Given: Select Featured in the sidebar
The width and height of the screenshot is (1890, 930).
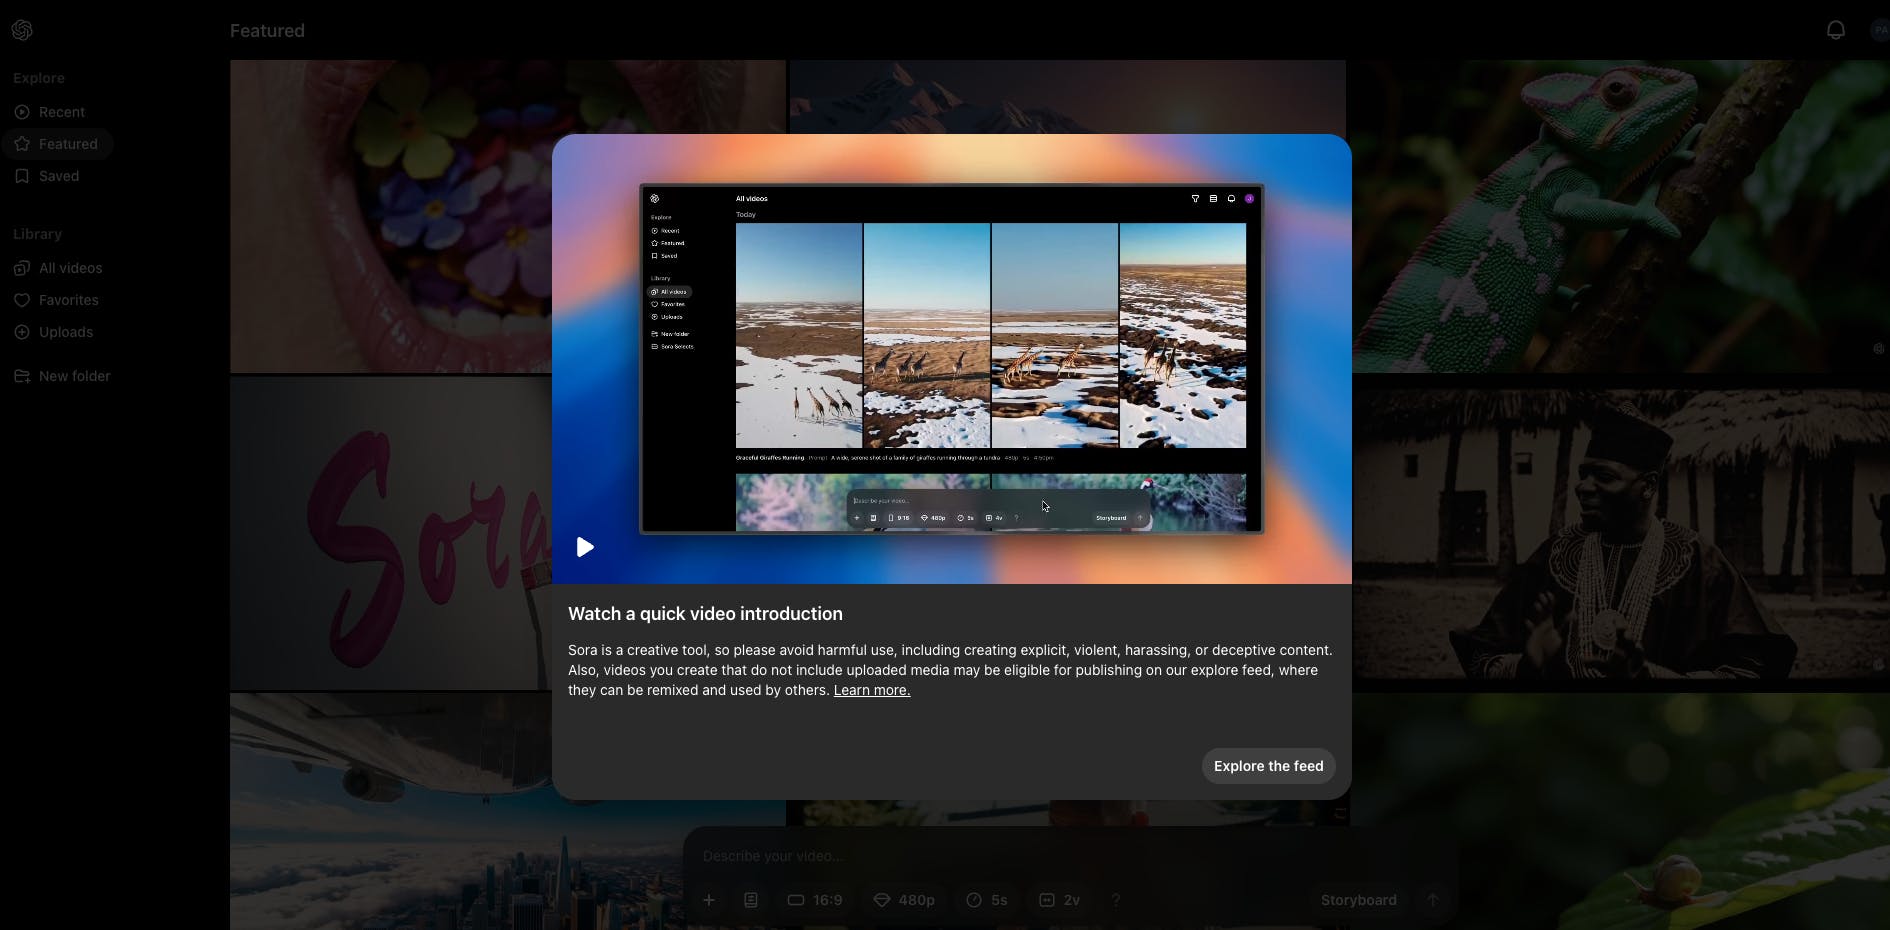Looking at the screenshot, I should pyautogui.click(x=57, y=144).
